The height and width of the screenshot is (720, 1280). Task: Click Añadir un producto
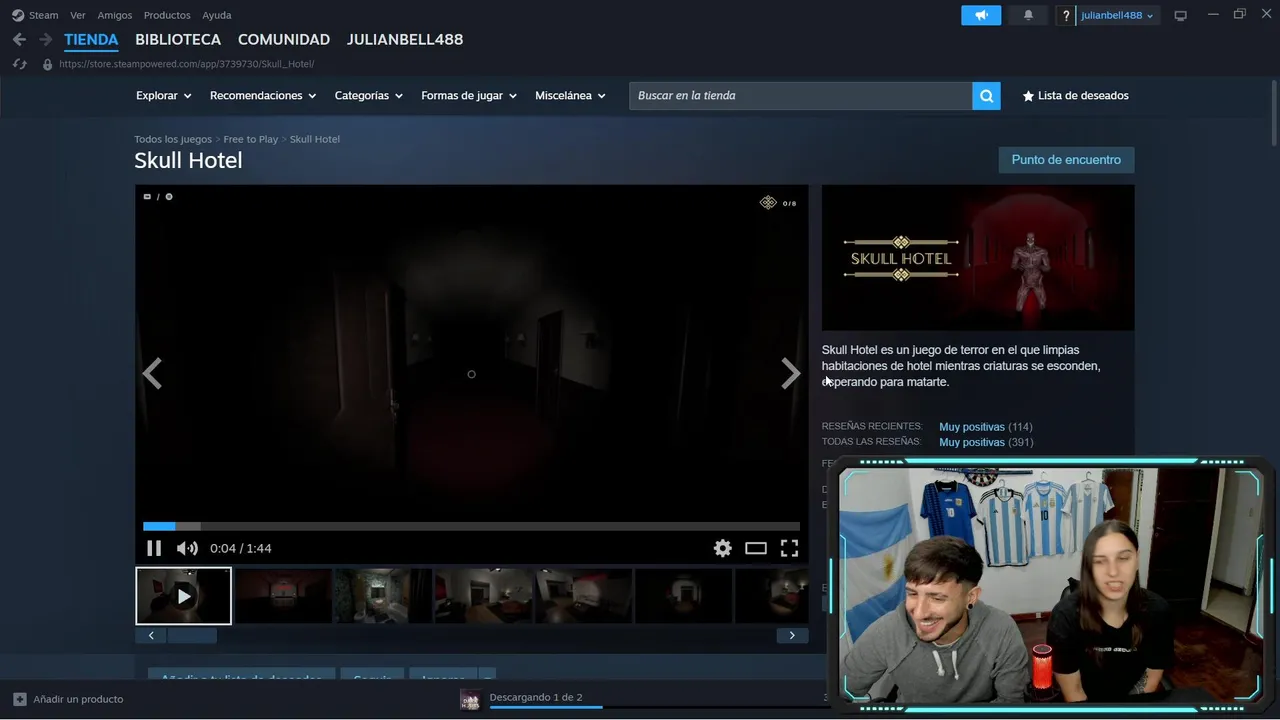pos(78,699)
